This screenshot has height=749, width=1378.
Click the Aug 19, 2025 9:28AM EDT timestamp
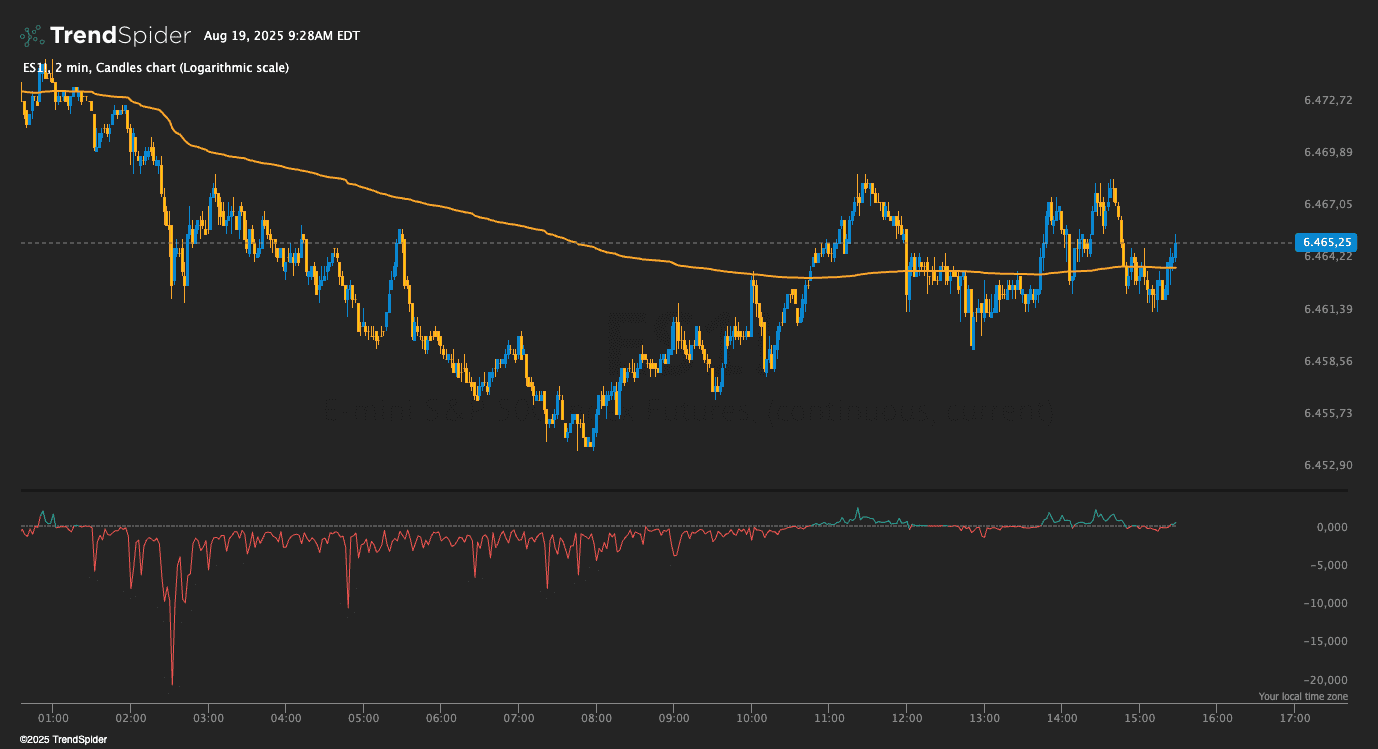point(282,35)
